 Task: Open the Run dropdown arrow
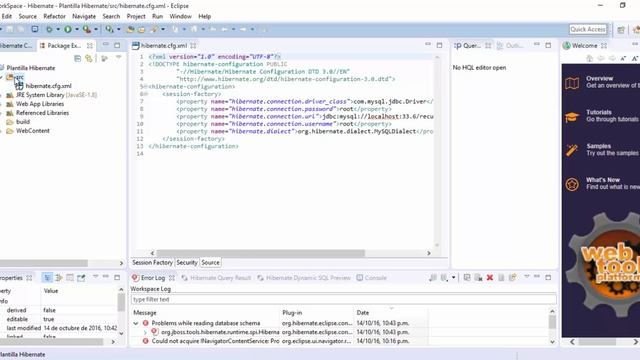76,29
